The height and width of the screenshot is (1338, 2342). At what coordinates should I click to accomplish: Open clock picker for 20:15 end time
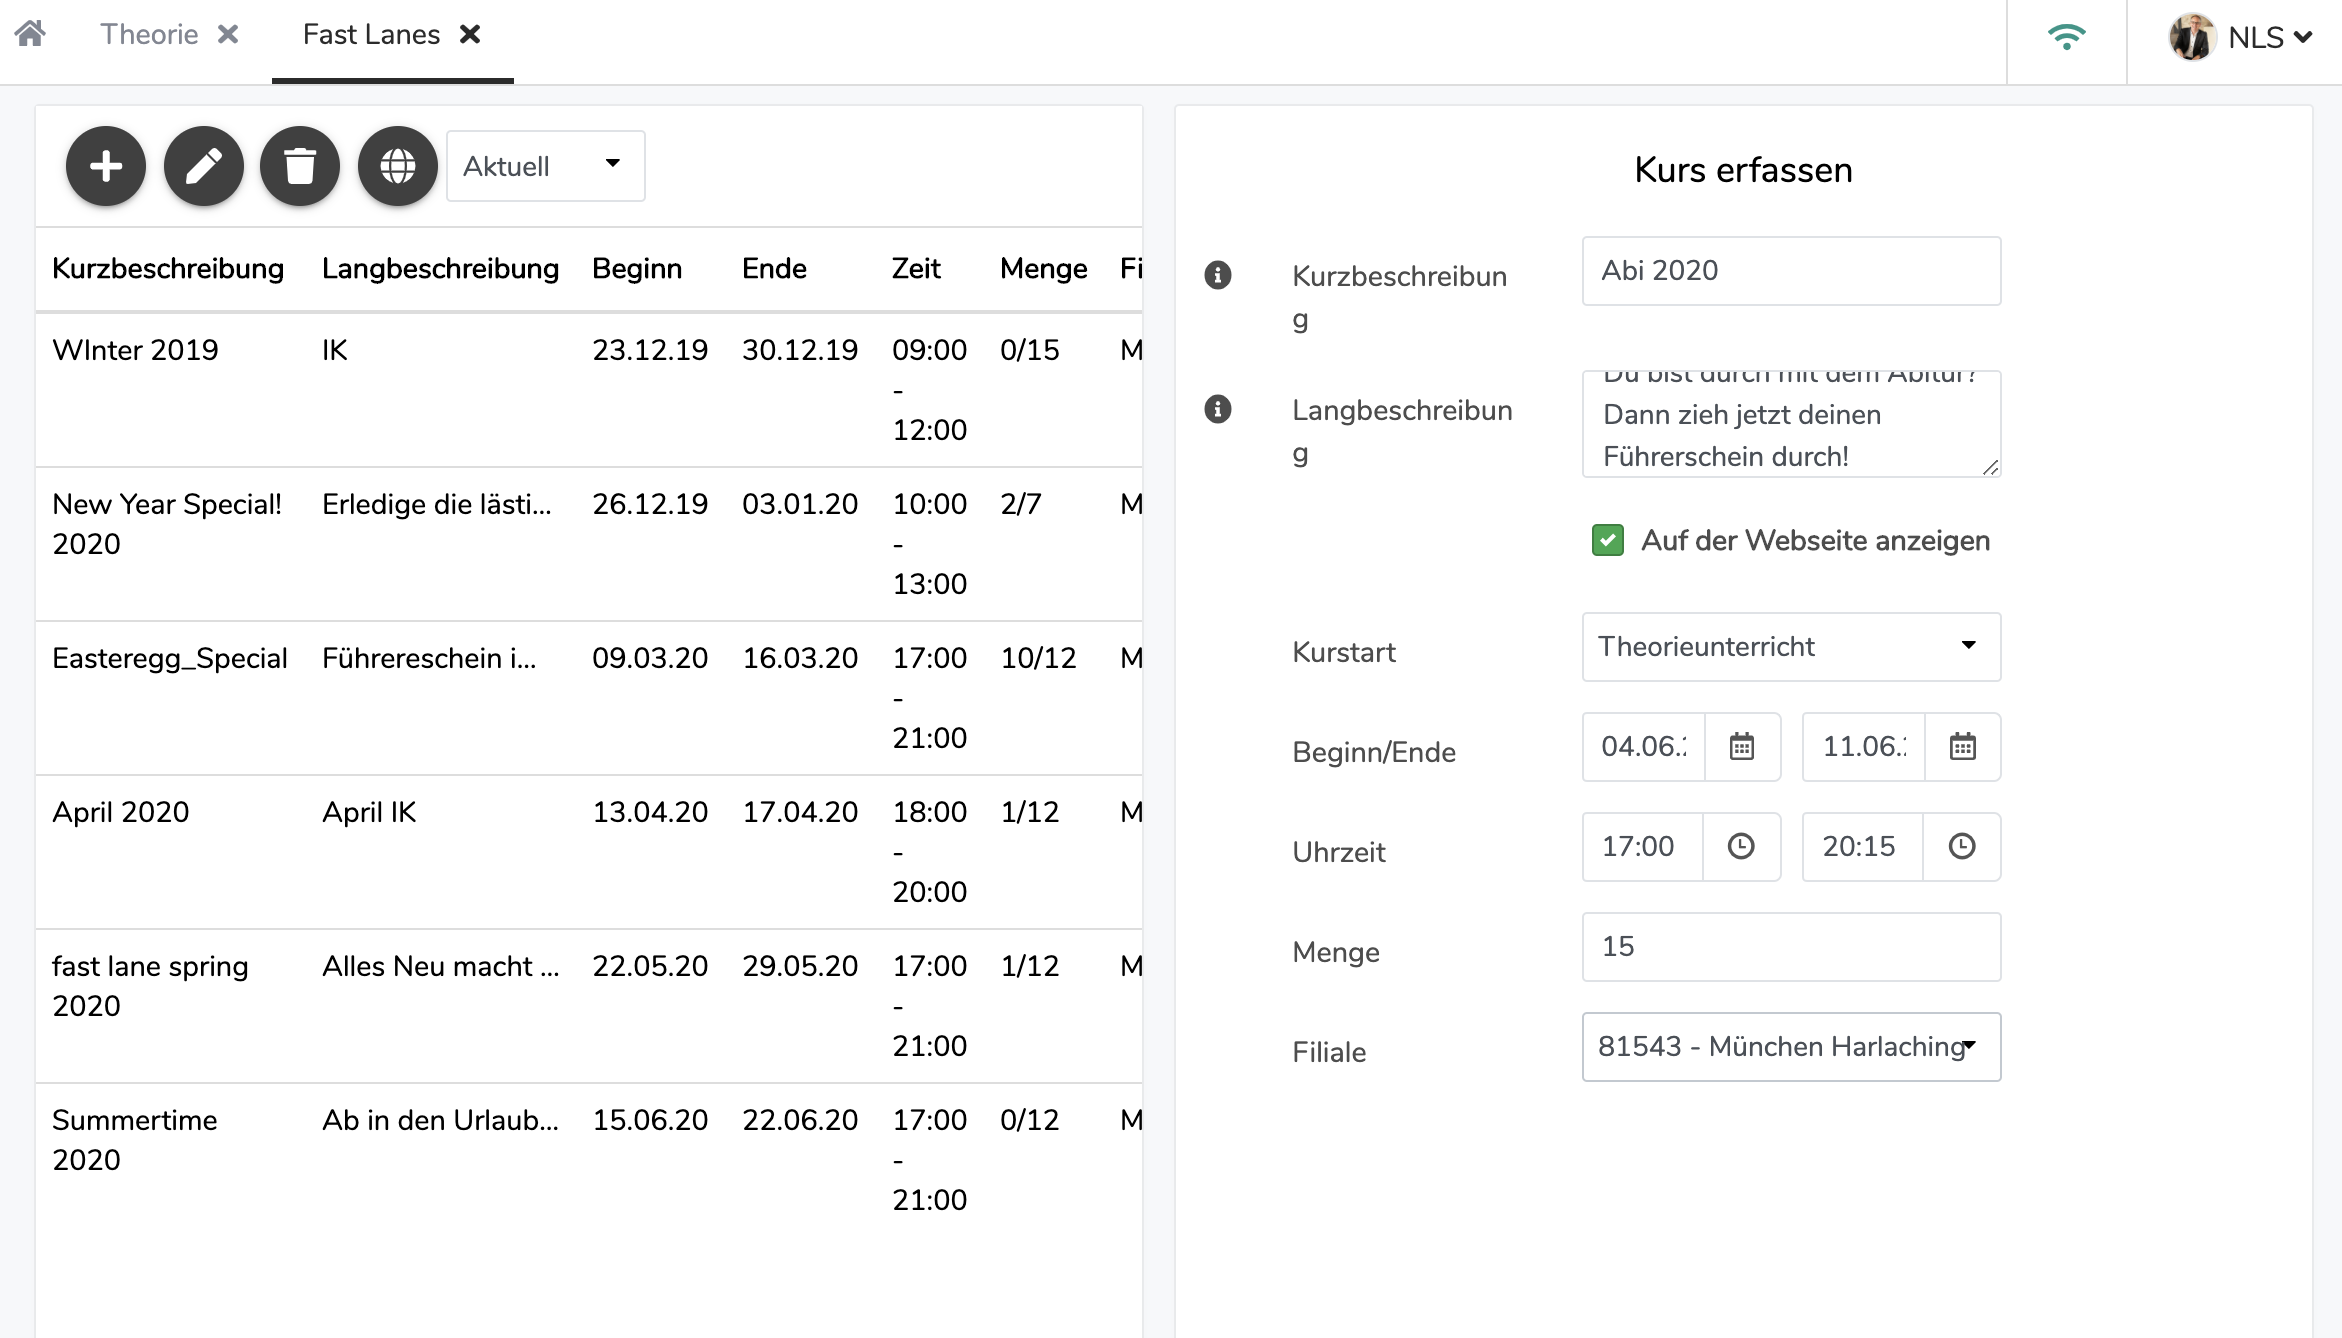[x=1962, y=847]
